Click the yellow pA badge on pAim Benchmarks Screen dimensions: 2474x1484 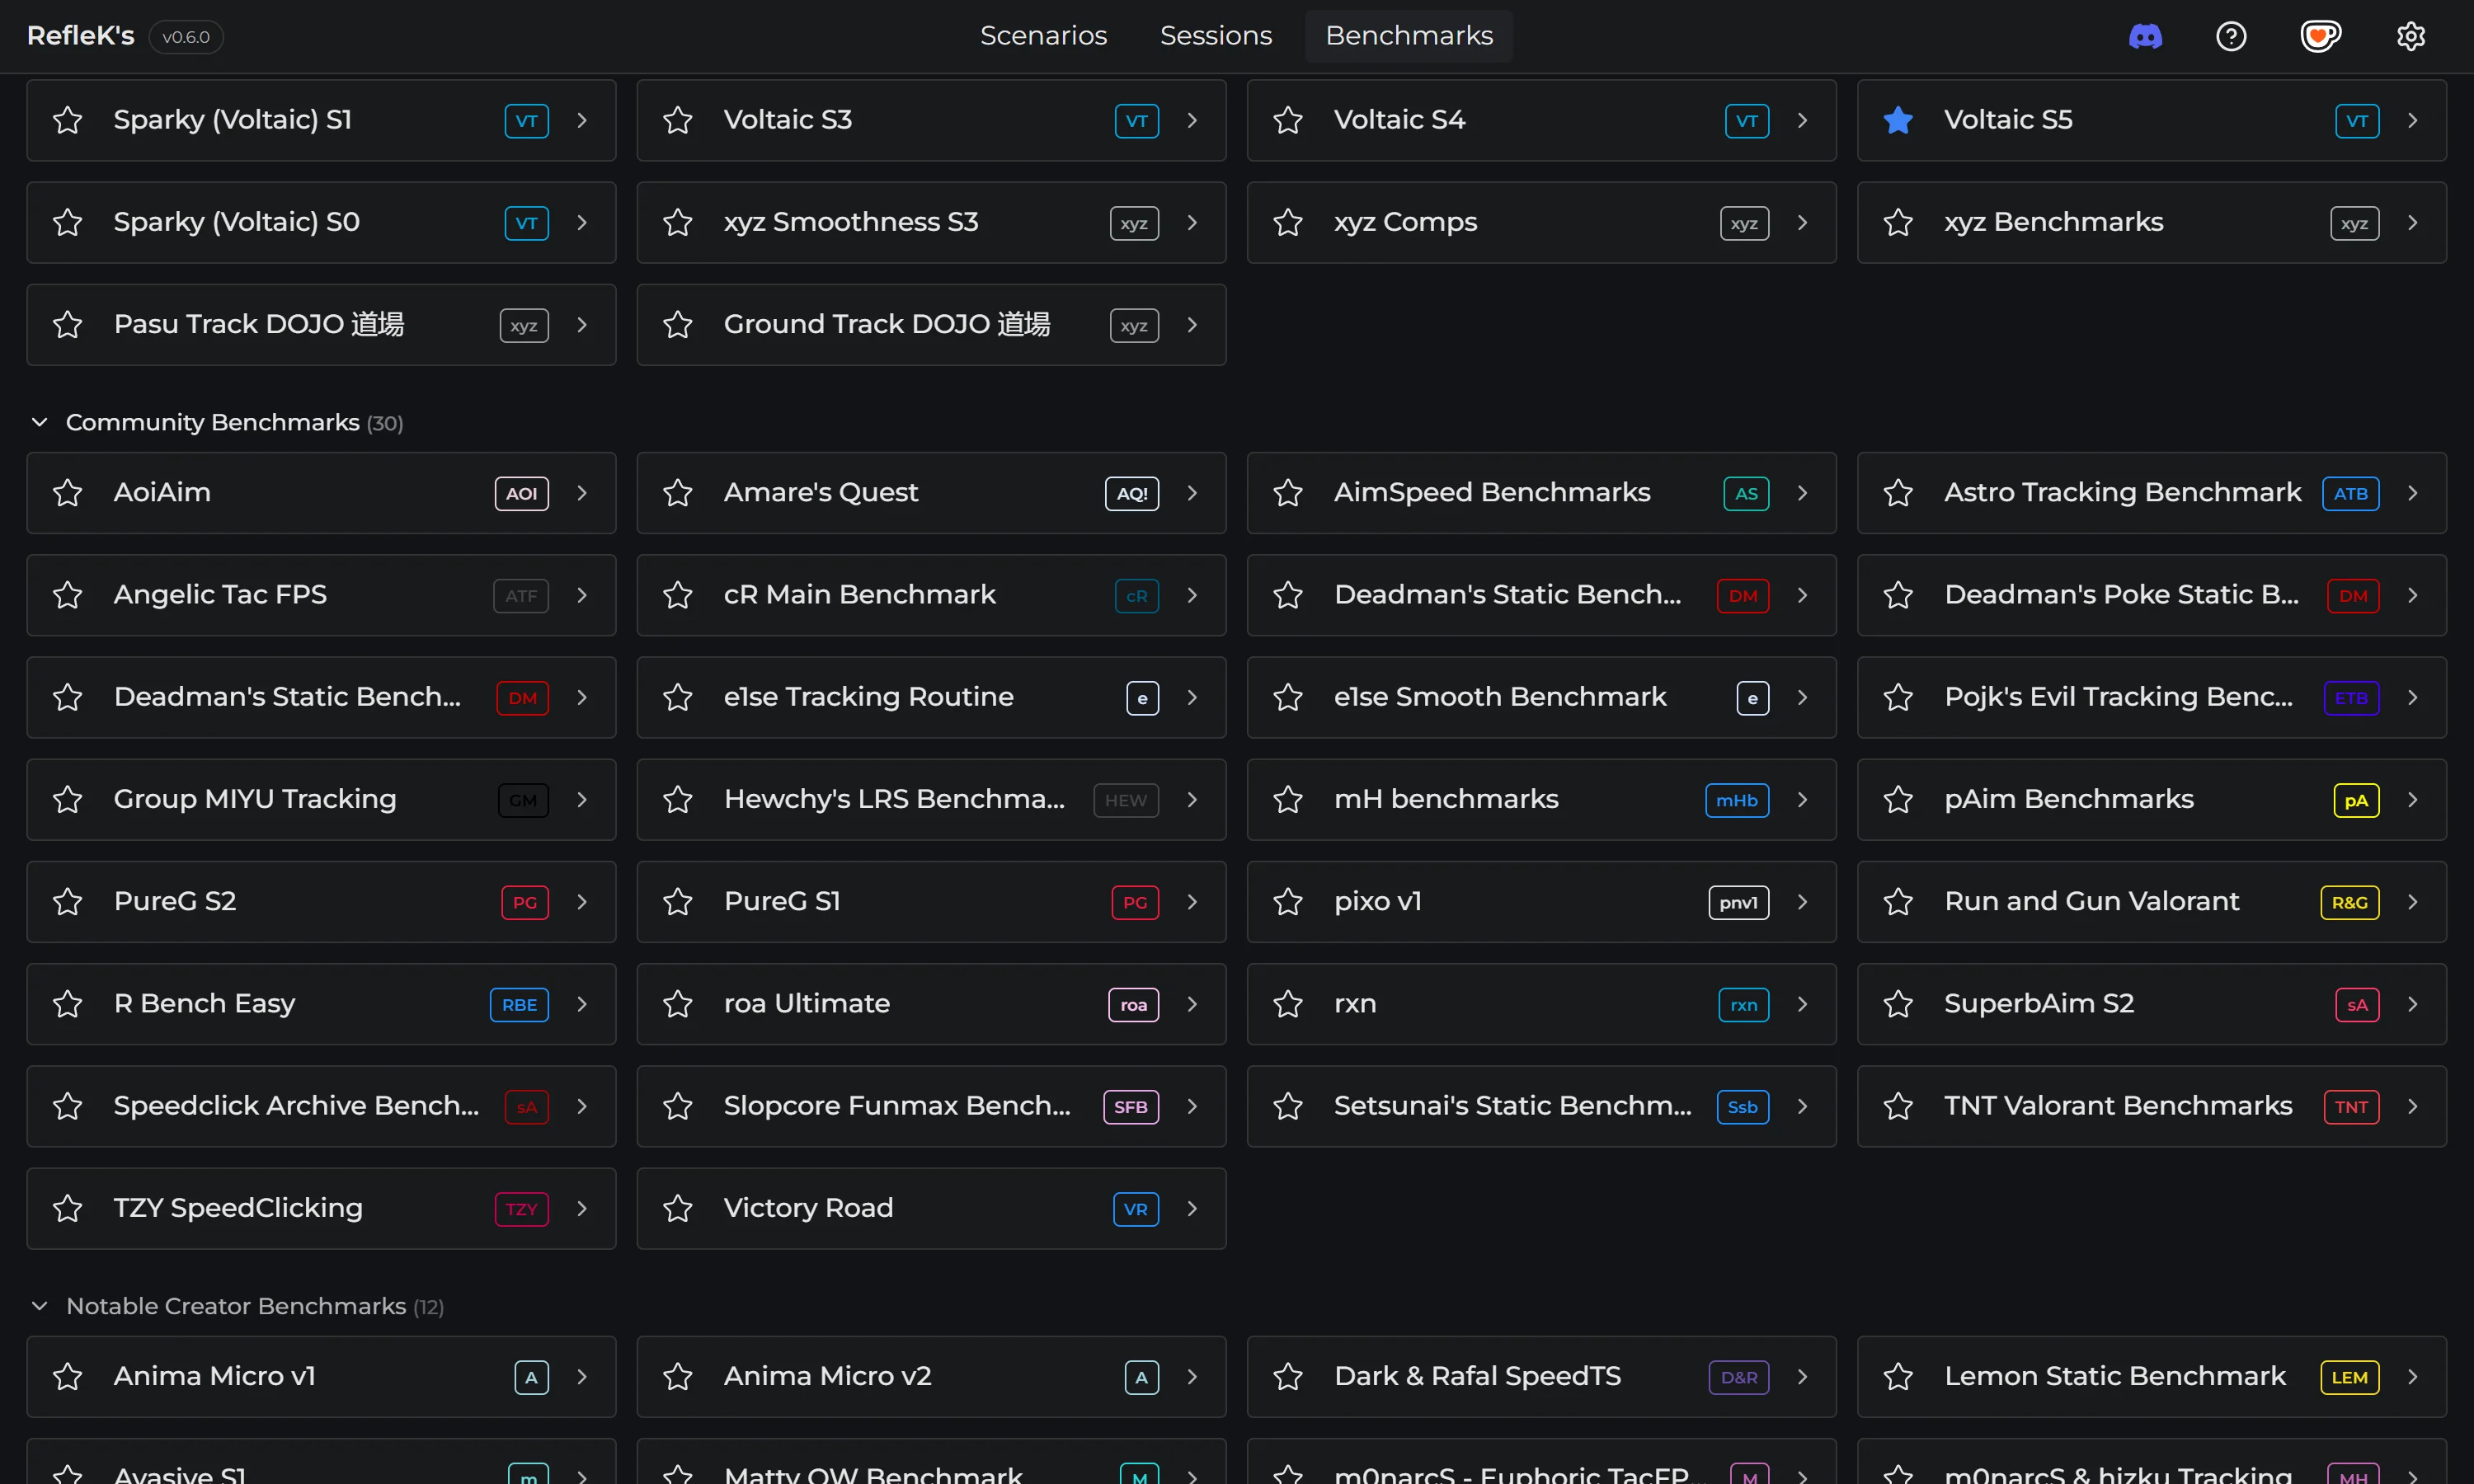(x=2355, y=801)
